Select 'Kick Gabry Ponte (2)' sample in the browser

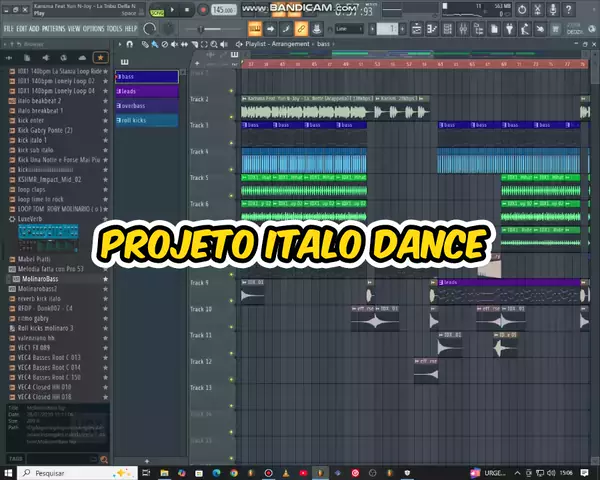click(x=45, y=130)
